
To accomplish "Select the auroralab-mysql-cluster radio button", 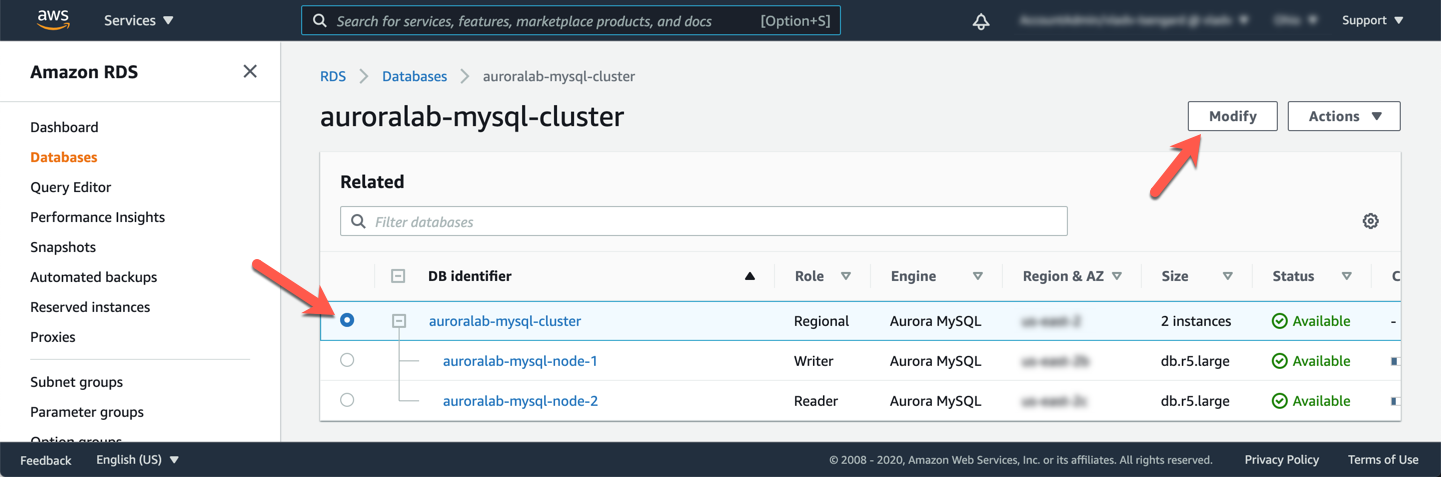I will pyautogui.click(x=347, y=320).
